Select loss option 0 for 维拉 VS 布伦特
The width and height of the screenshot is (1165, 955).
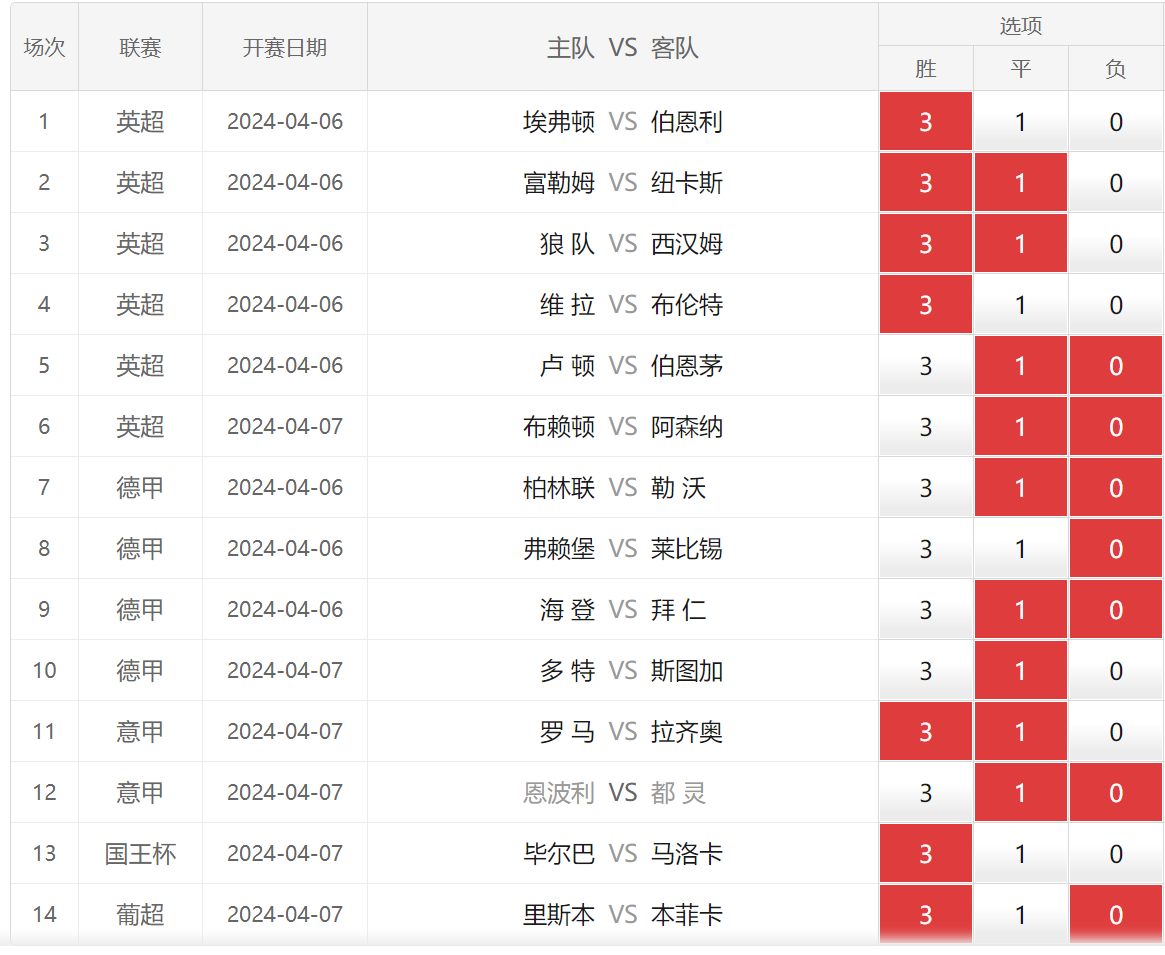click(1115, 304)
